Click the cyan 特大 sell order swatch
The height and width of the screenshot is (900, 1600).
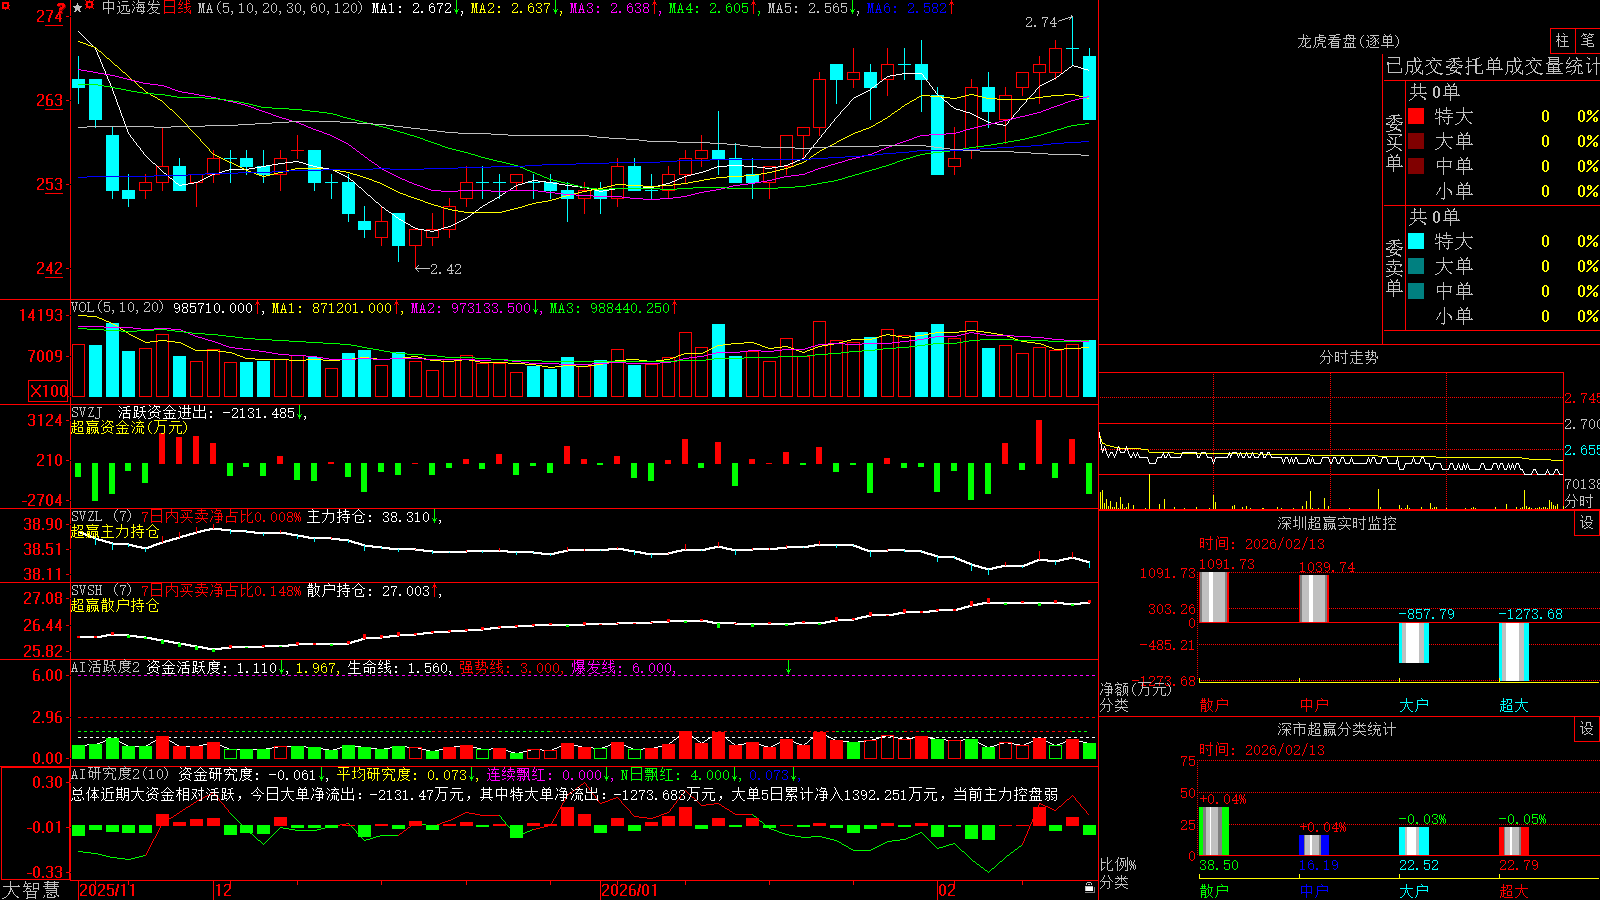(x=1416, y=241)
